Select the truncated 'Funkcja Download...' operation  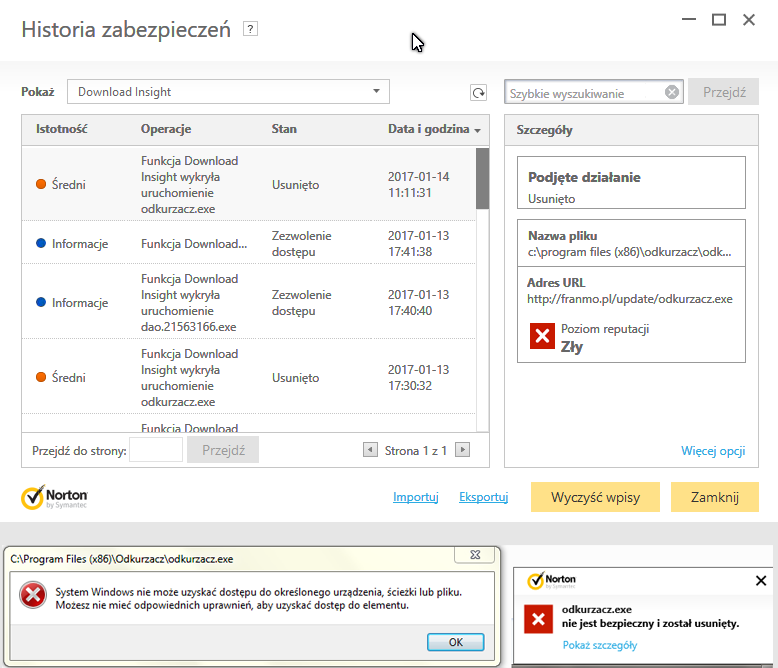coord(194,244)
